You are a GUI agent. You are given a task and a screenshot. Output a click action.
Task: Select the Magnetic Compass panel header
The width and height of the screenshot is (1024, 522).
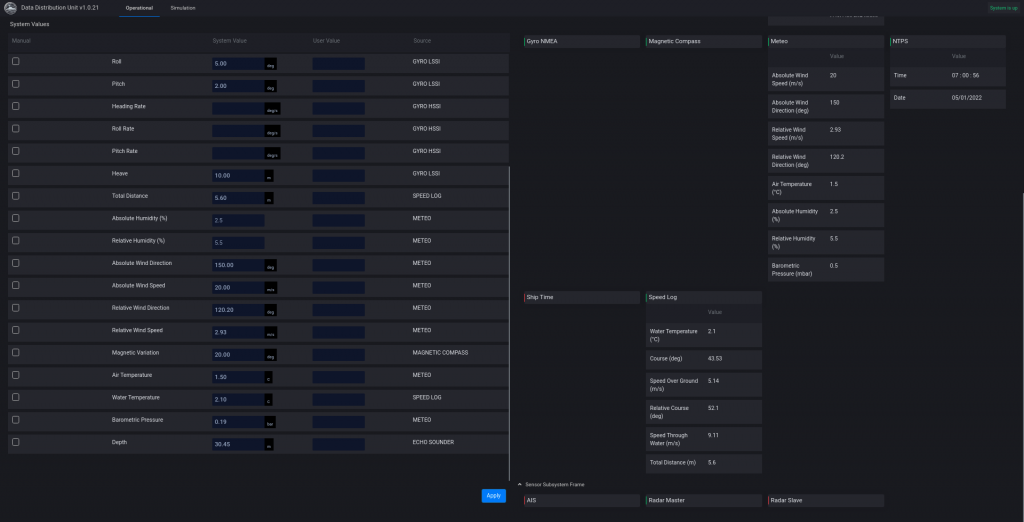[x=704, y=41]
